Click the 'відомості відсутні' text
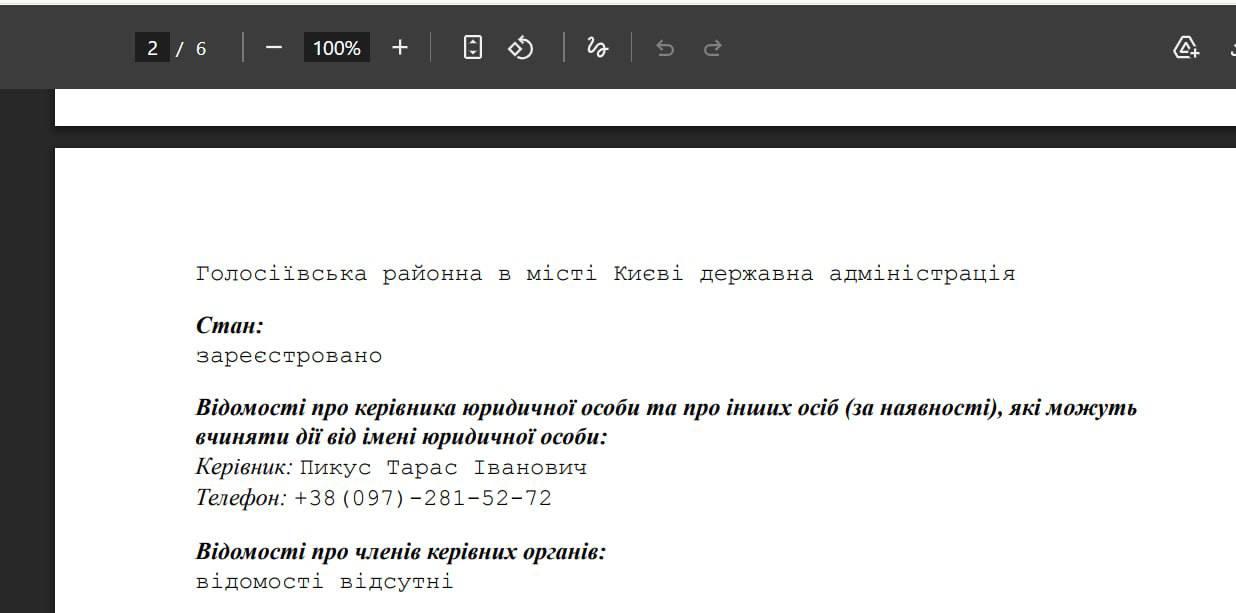 [324, 582]
